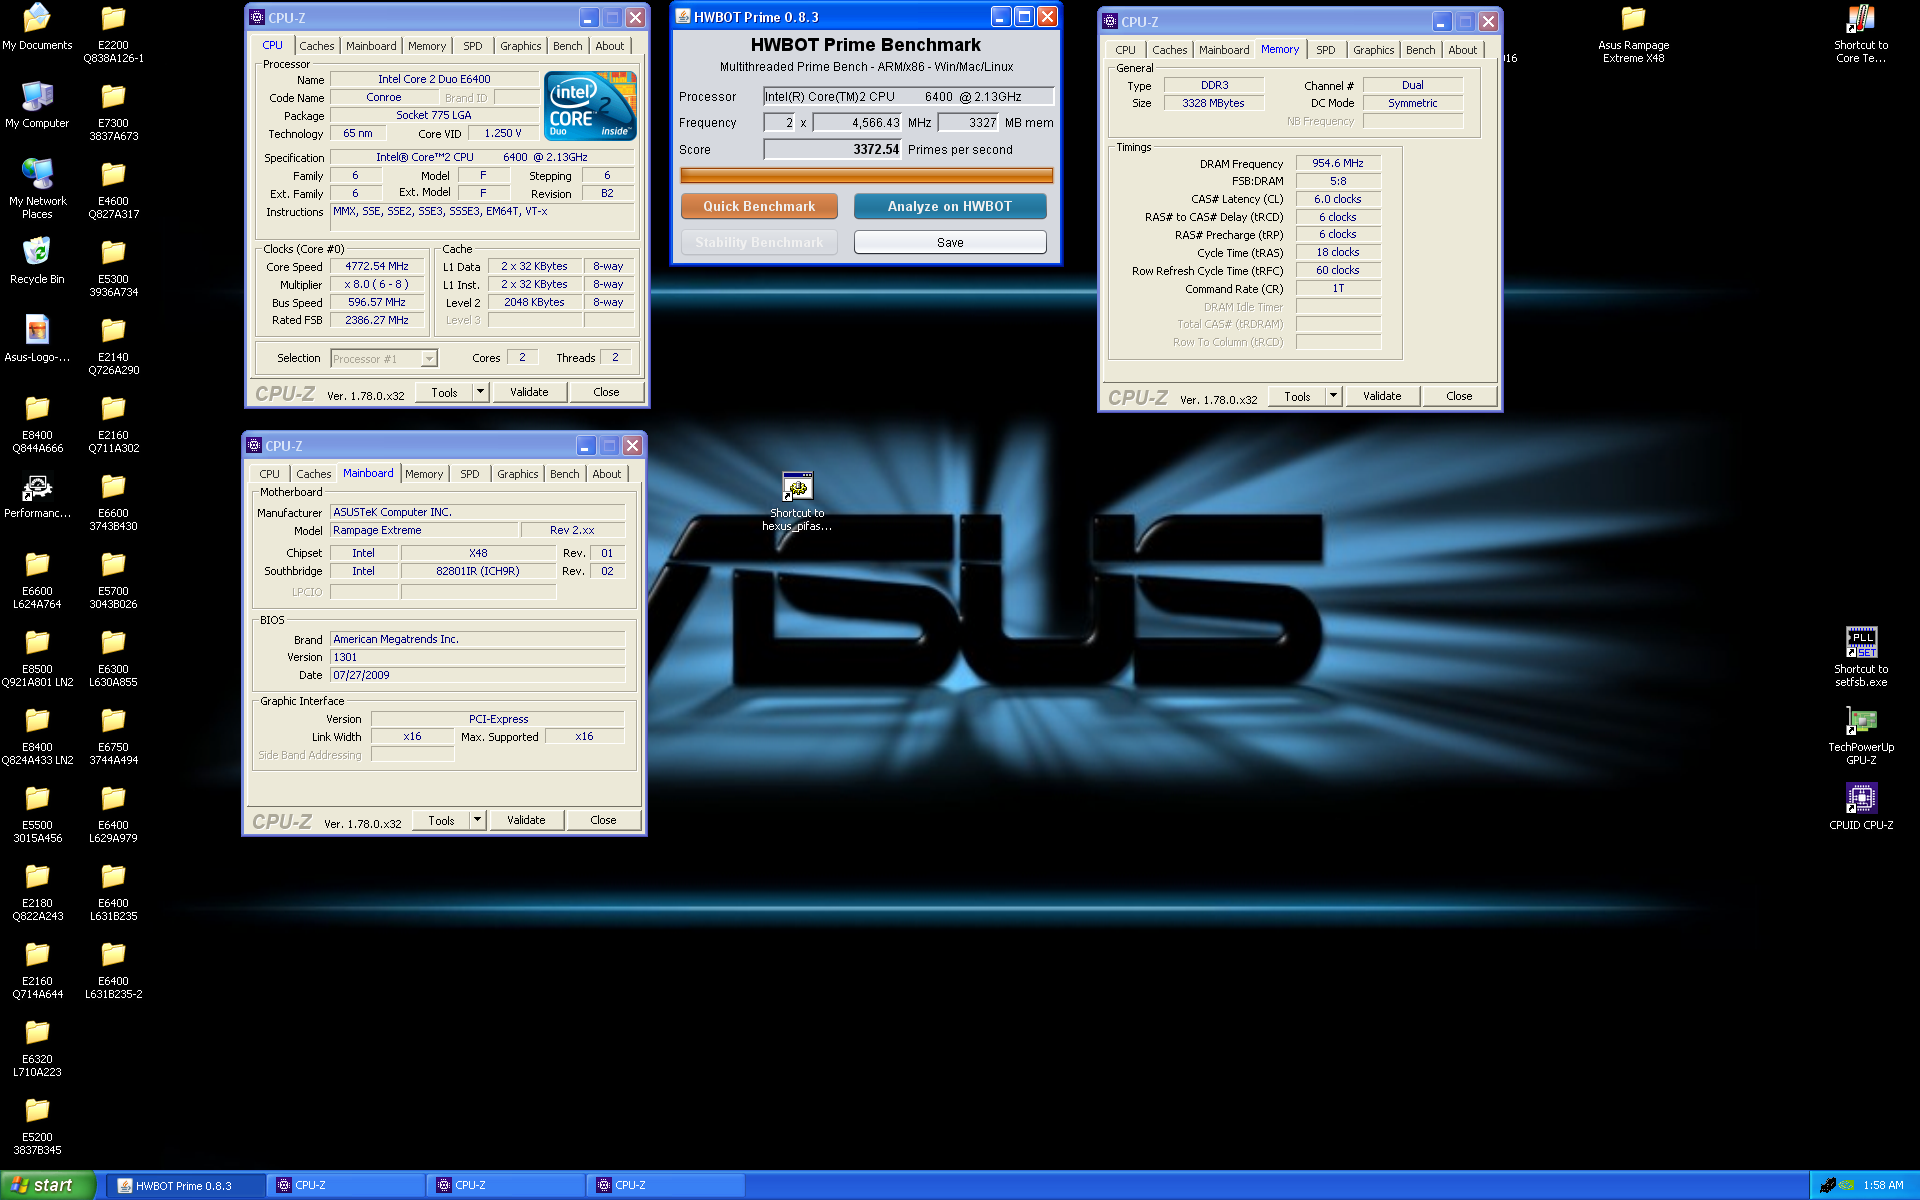Image resolution: width=1920 pixels, height=1200 pixels.
Task: Open My Network Places icon
Action: (x=37, y=189)
